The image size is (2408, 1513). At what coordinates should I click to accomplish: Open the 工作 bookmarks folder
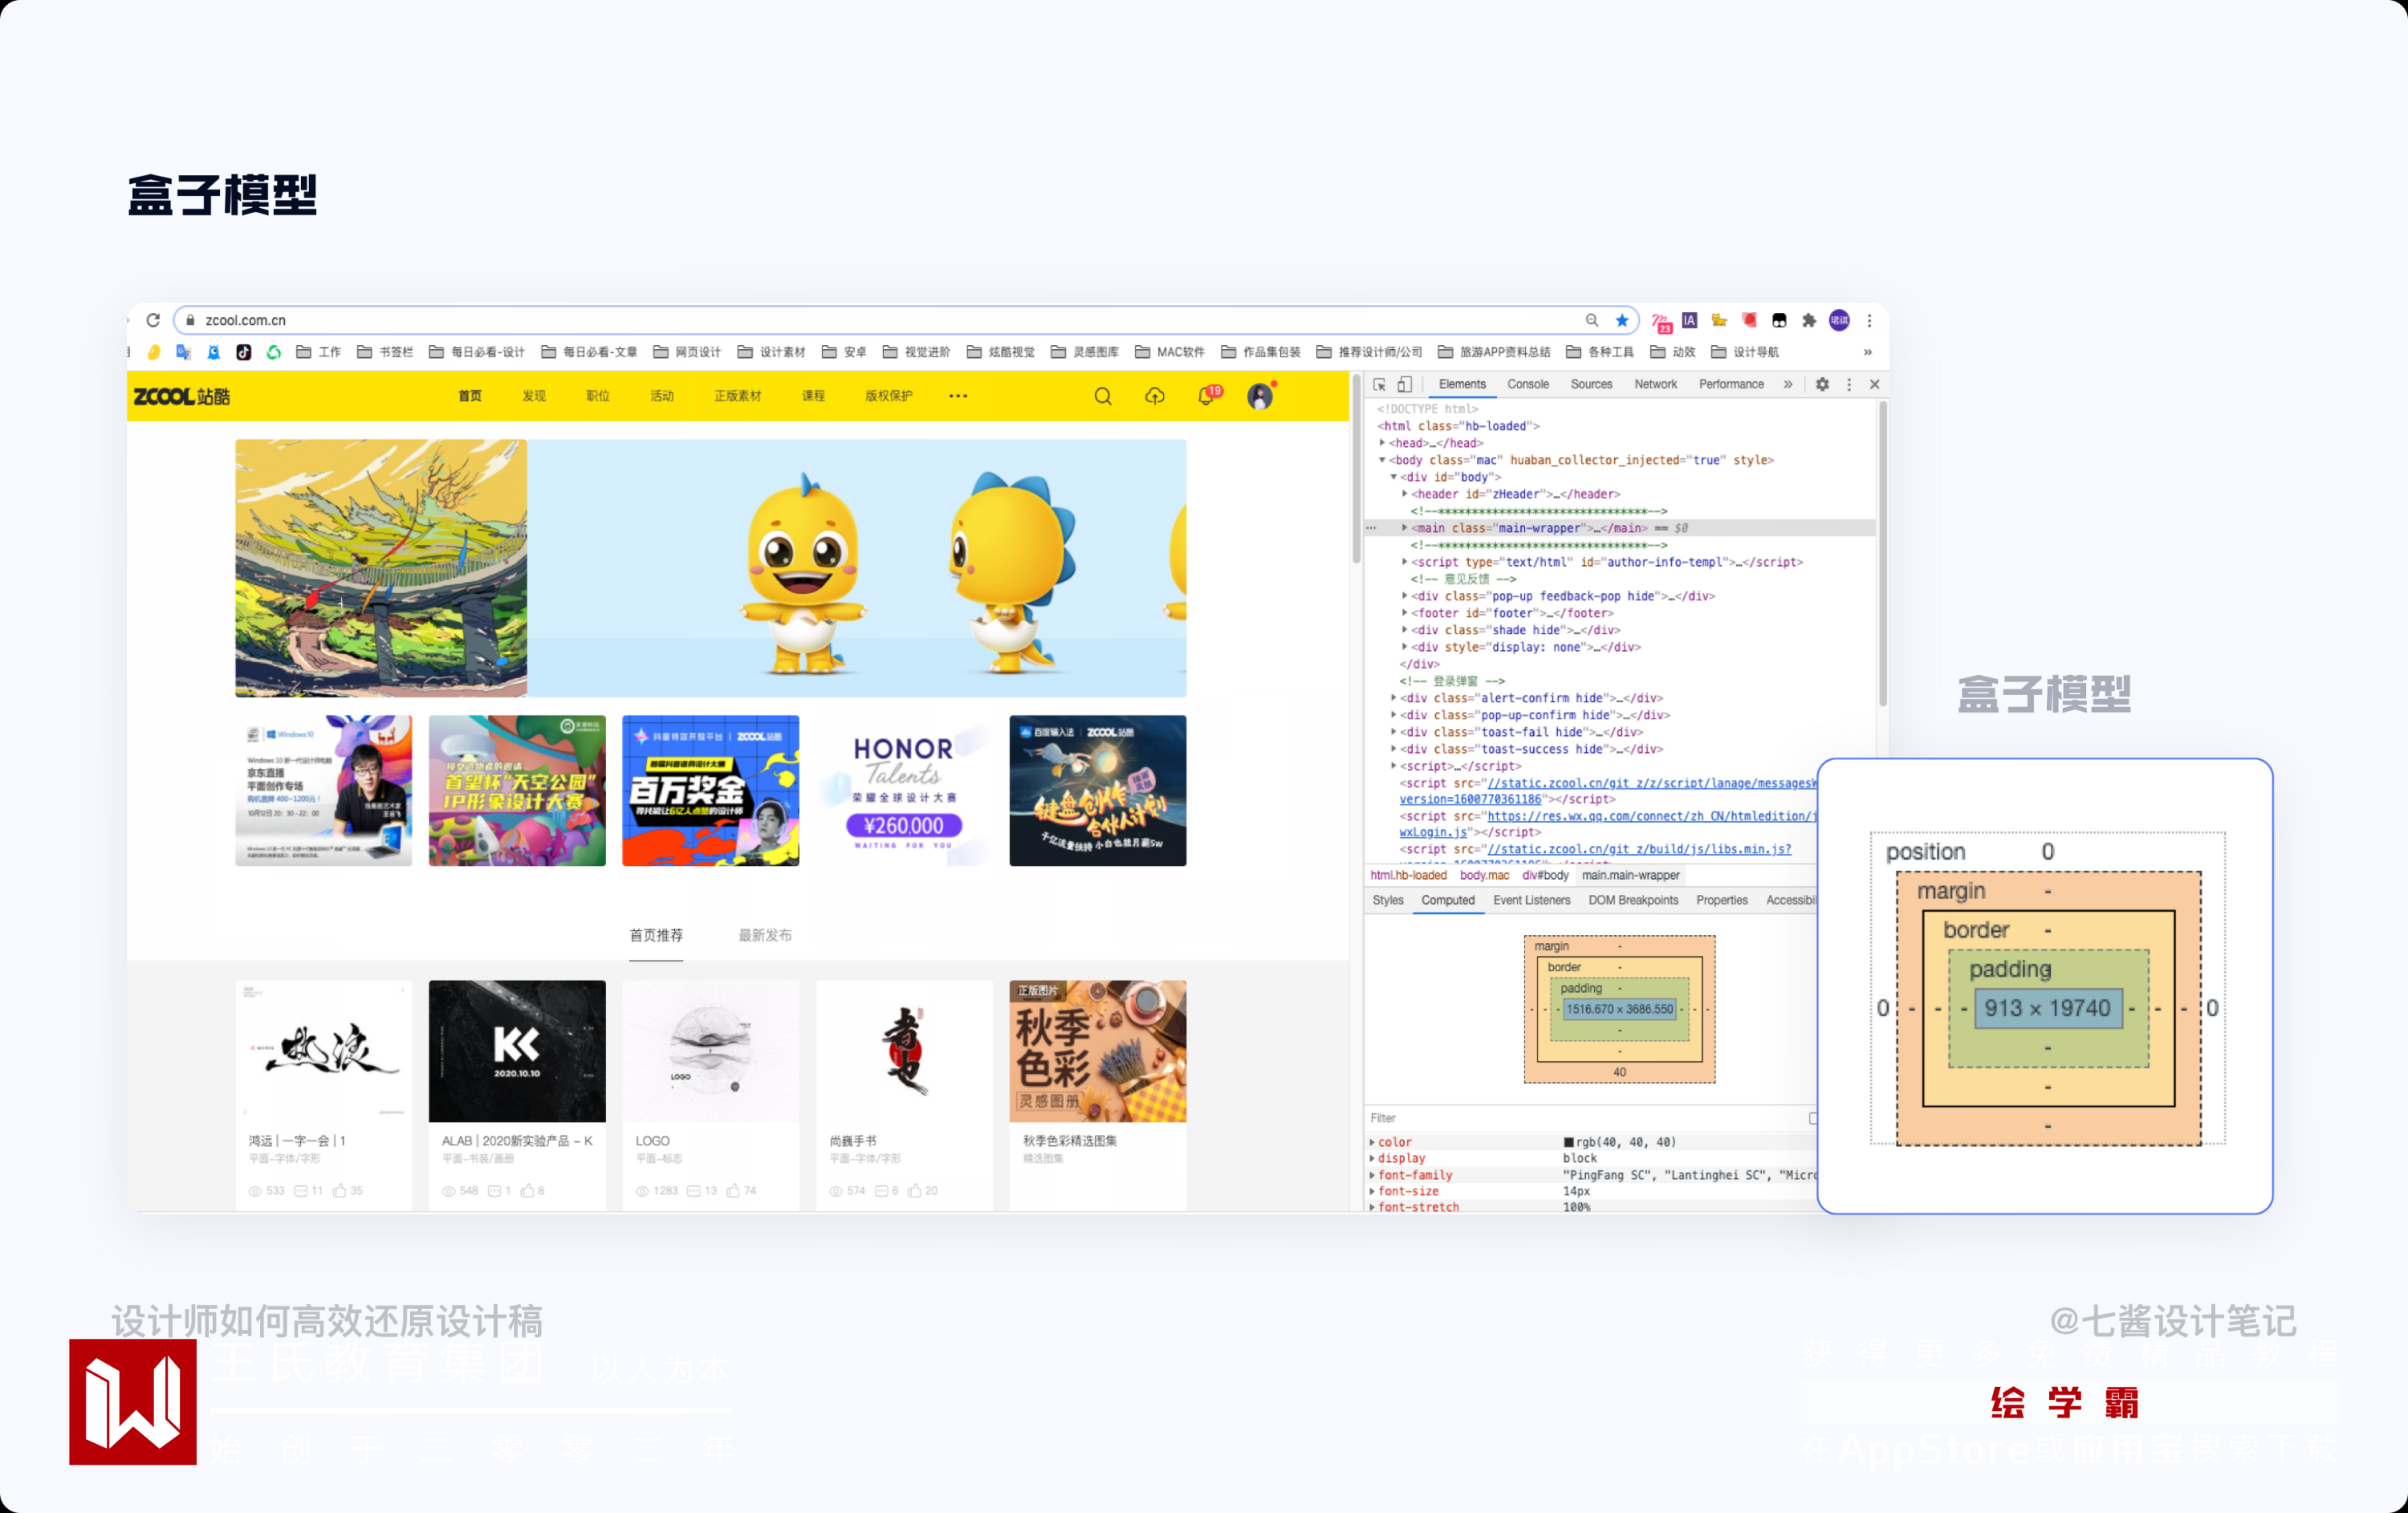pos(319,352)
